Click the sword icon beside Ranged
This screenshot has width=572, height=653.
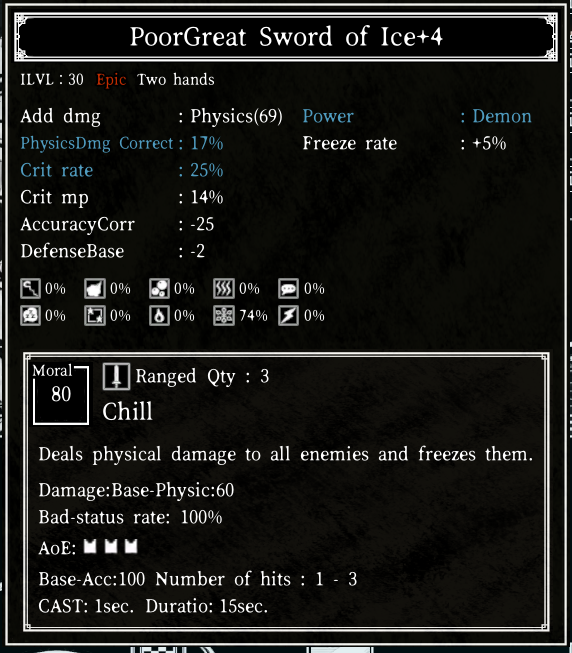116,376
